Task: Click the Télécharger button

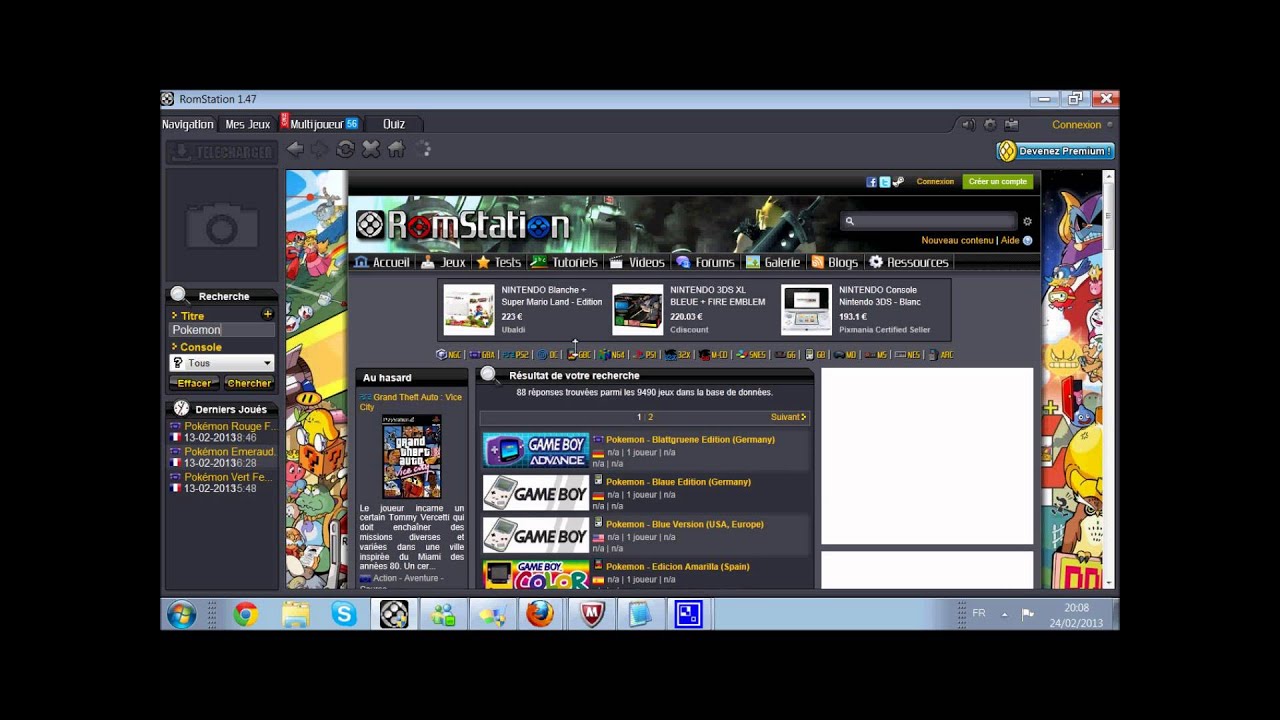Action: 221,152
